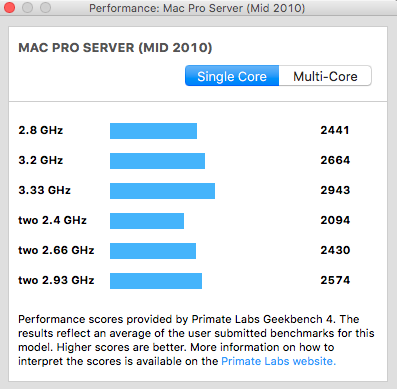Select the Single Core tab
This screenshot has height=389, width=397.
232,76
